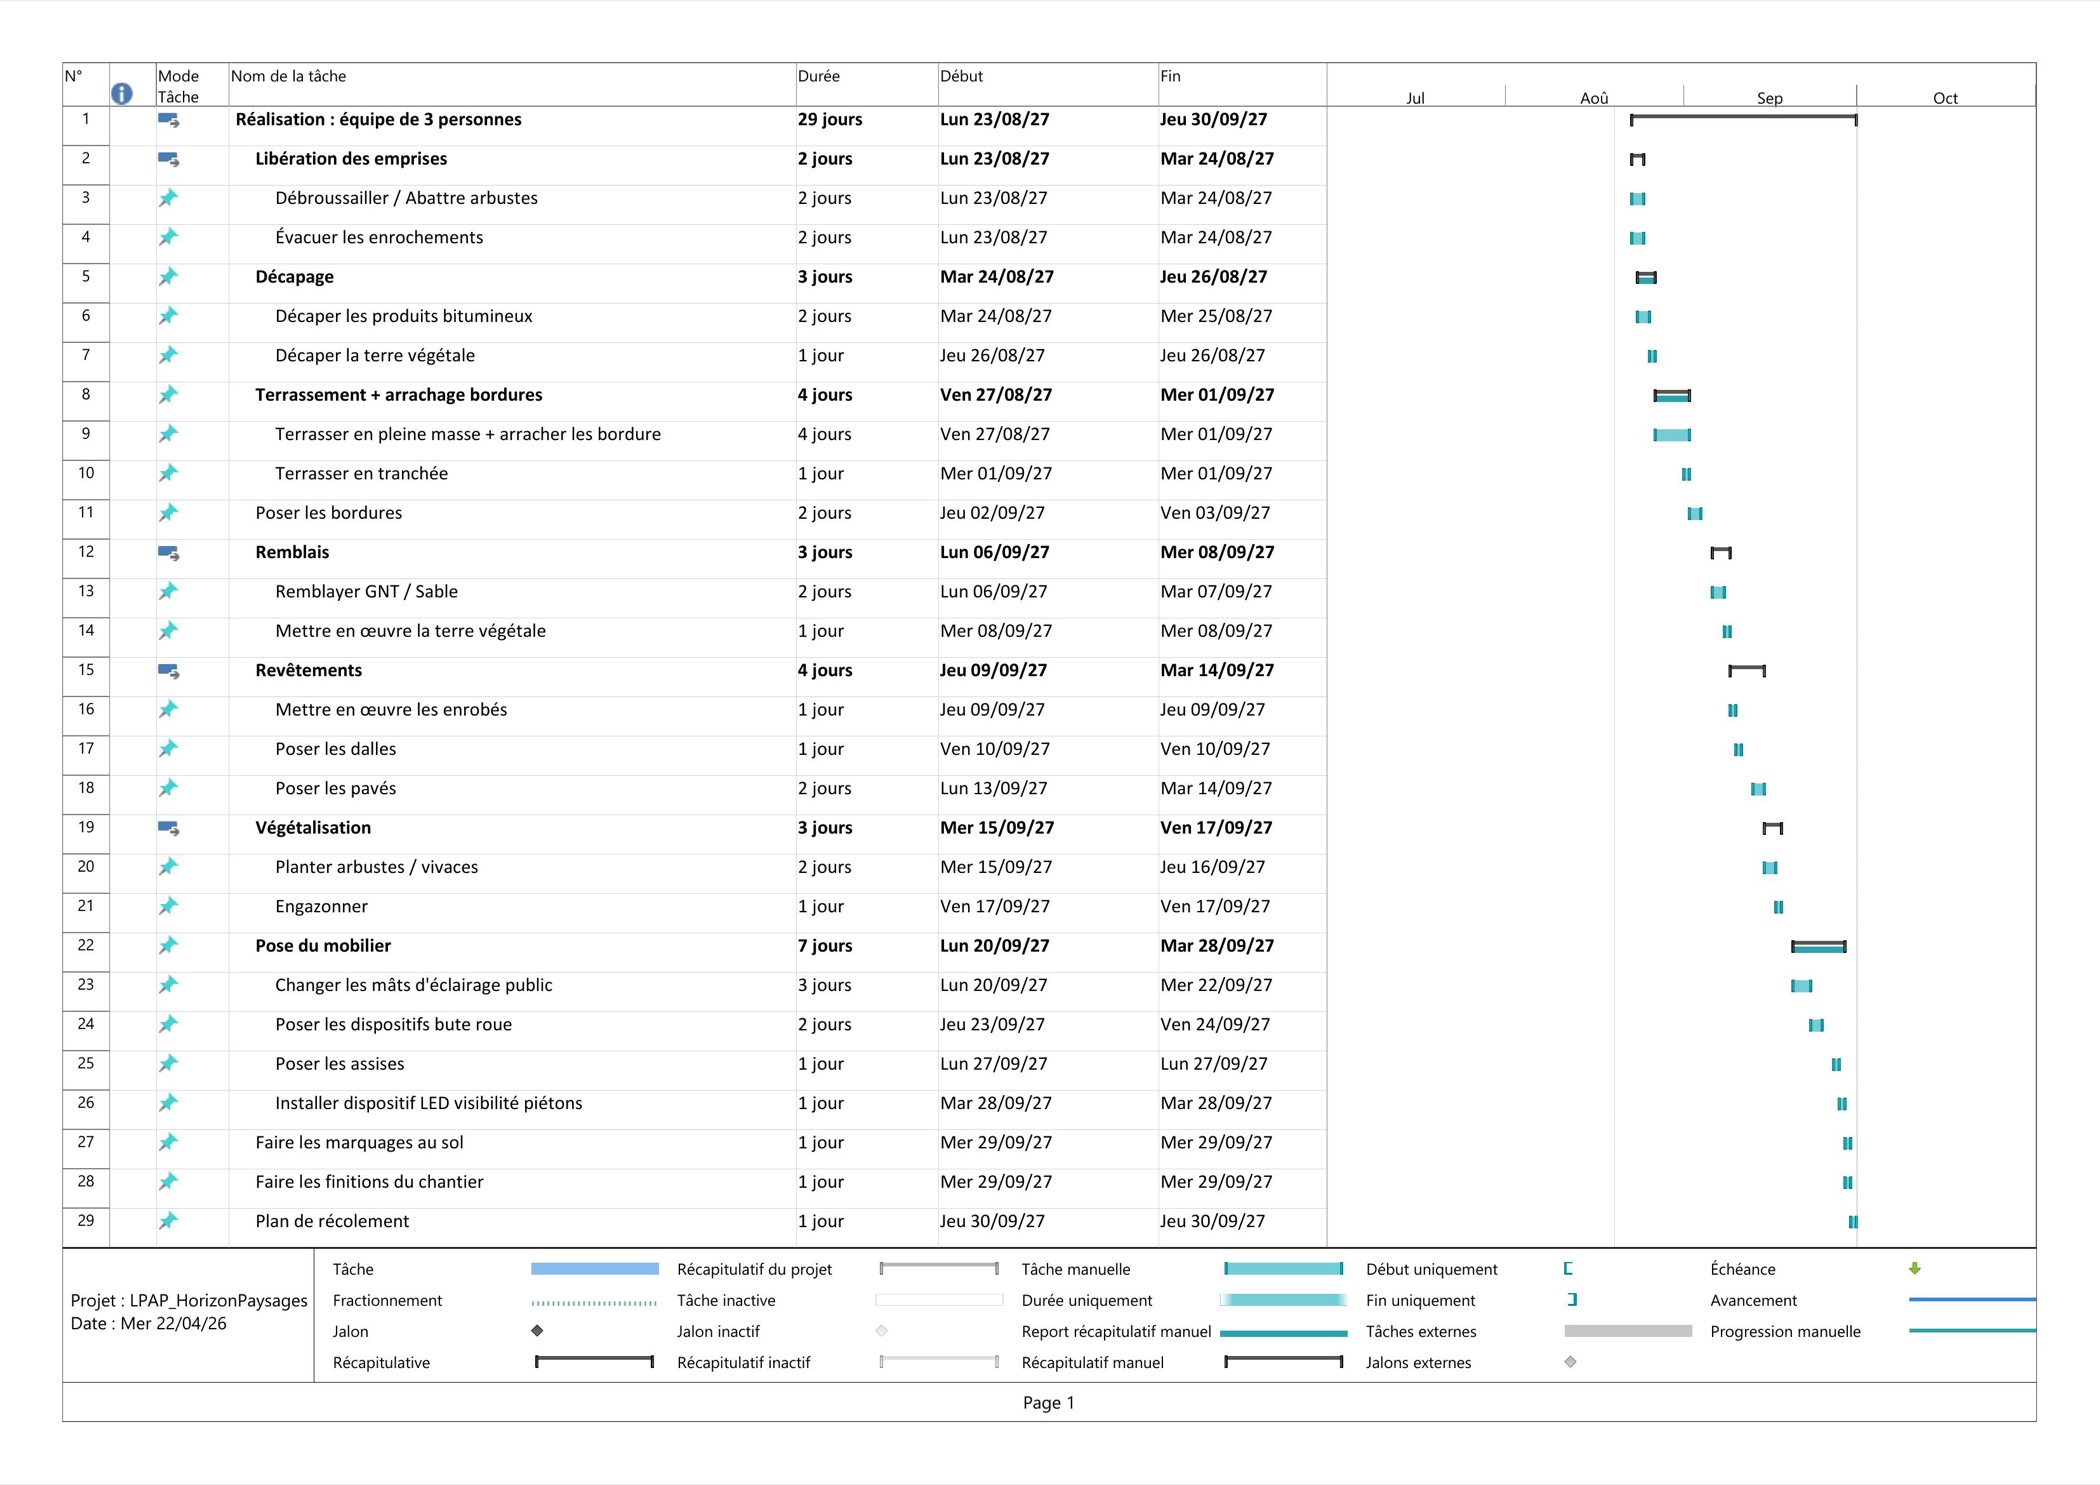Click auto-schedule mode icon for row 1 Réalisation

pyautogui.click(x=169, y=120)
